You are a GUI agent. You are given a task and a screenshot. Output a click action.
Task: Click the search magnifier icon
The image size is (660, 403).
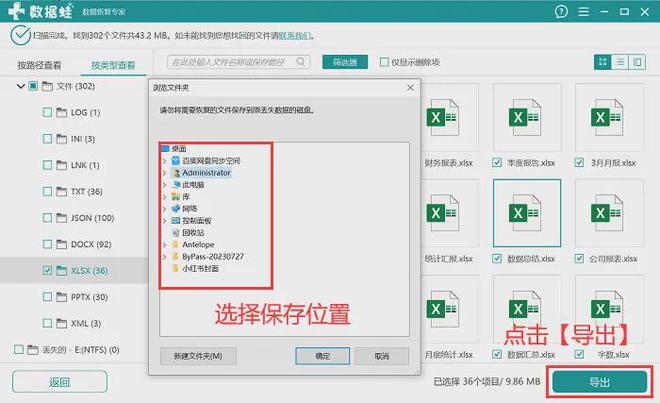click(301, 62)
